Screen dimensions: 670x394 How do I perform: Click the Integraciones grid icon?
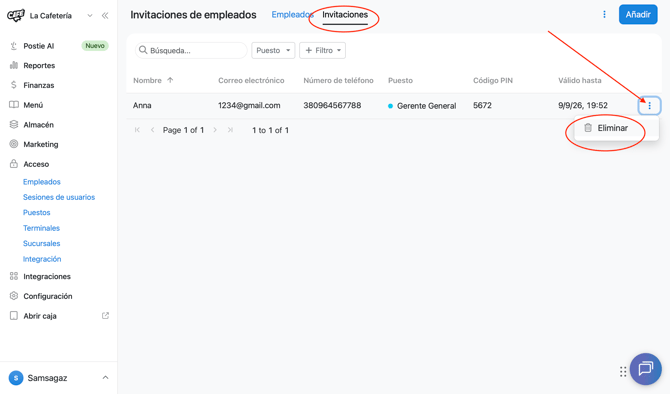(x=14, y=276)
